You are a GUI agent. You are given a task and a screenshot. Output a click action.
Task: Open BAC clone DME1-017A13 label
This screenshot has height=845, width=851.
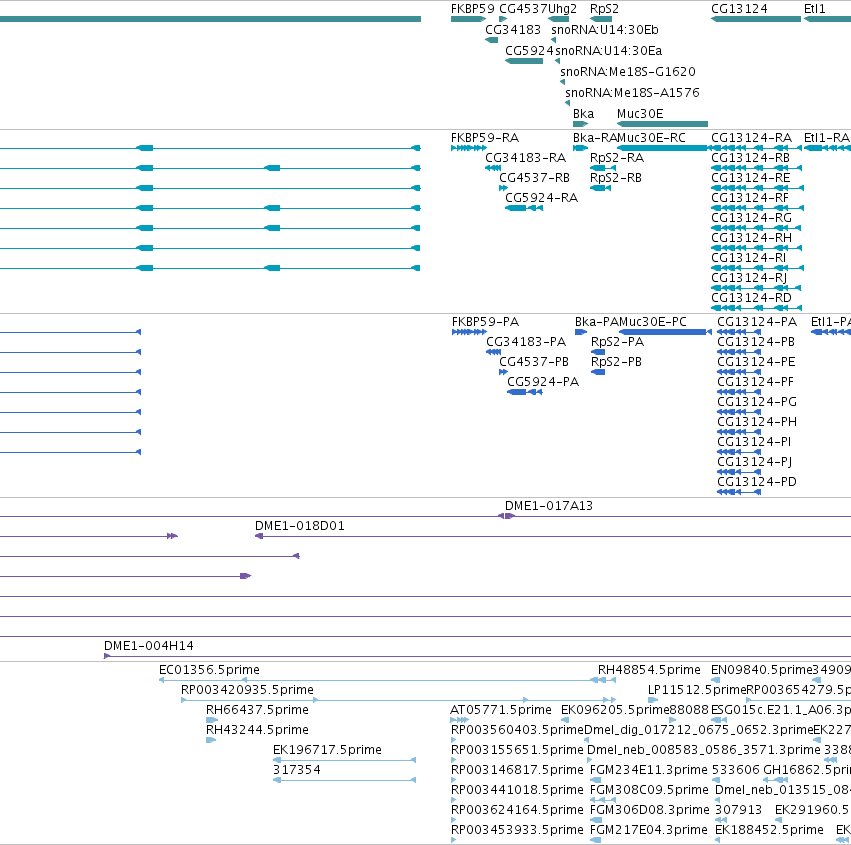click(x=549, y=505)
